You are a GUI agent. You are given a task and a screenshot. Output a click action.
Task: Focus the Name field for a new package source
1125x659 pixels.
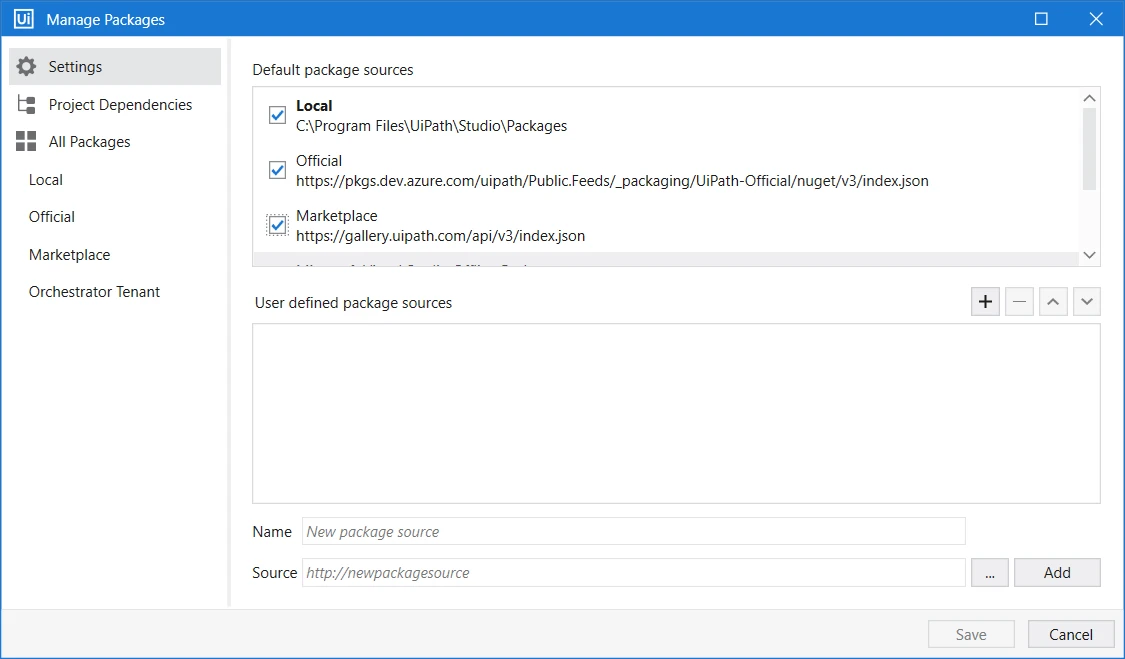[634, 531]
